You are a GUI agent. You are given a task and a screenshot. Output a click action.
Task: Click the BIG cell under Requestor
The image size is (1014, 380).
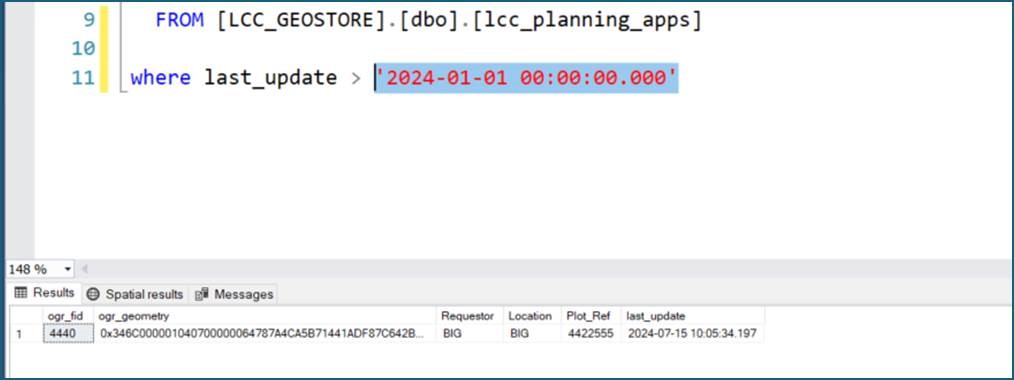tap(470, 334)
